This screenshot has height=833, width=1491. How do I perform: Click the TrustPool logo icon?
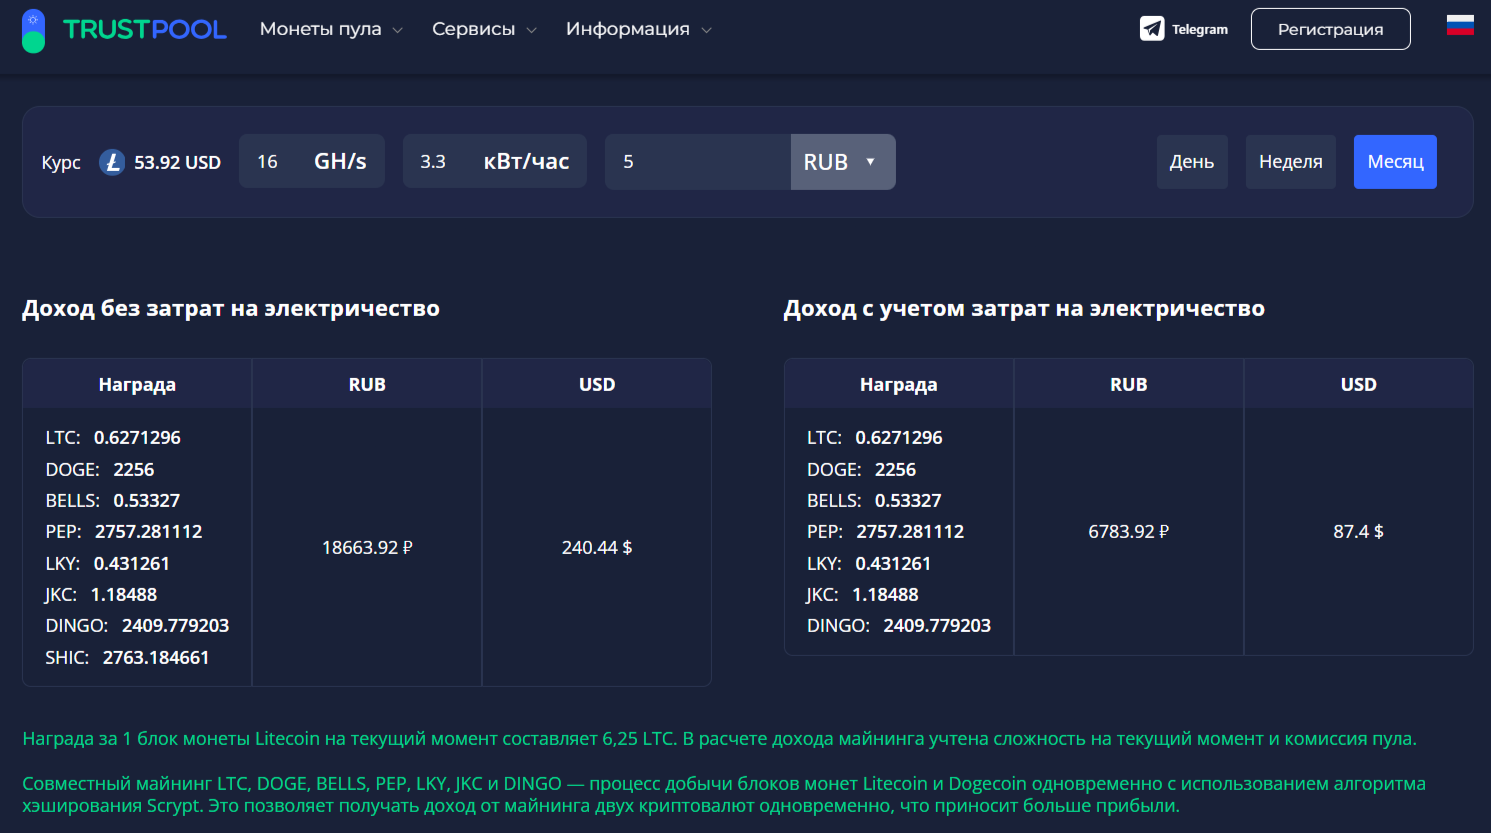tap(34, 31)
